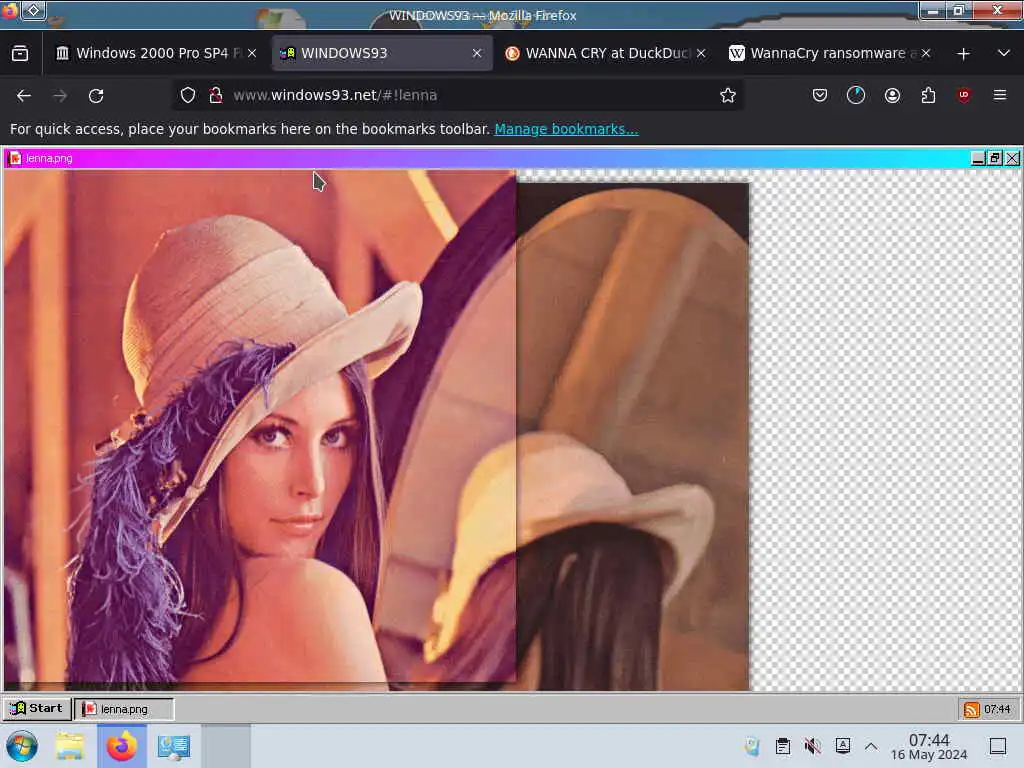Open the Windows93 Start button

tap(37, 709)
